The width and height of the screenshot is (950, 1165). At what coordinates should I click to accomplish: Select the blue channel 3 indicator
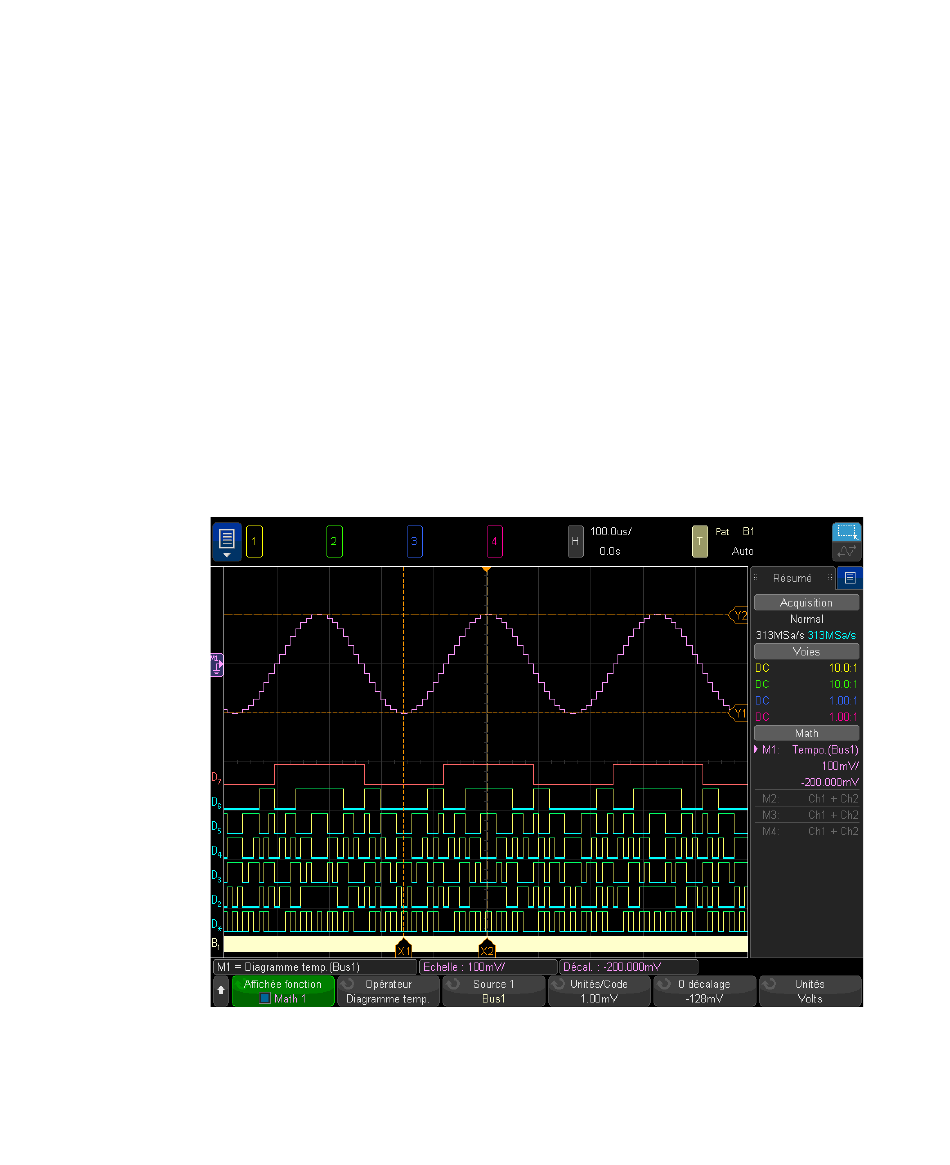click(x=414, y=542)
